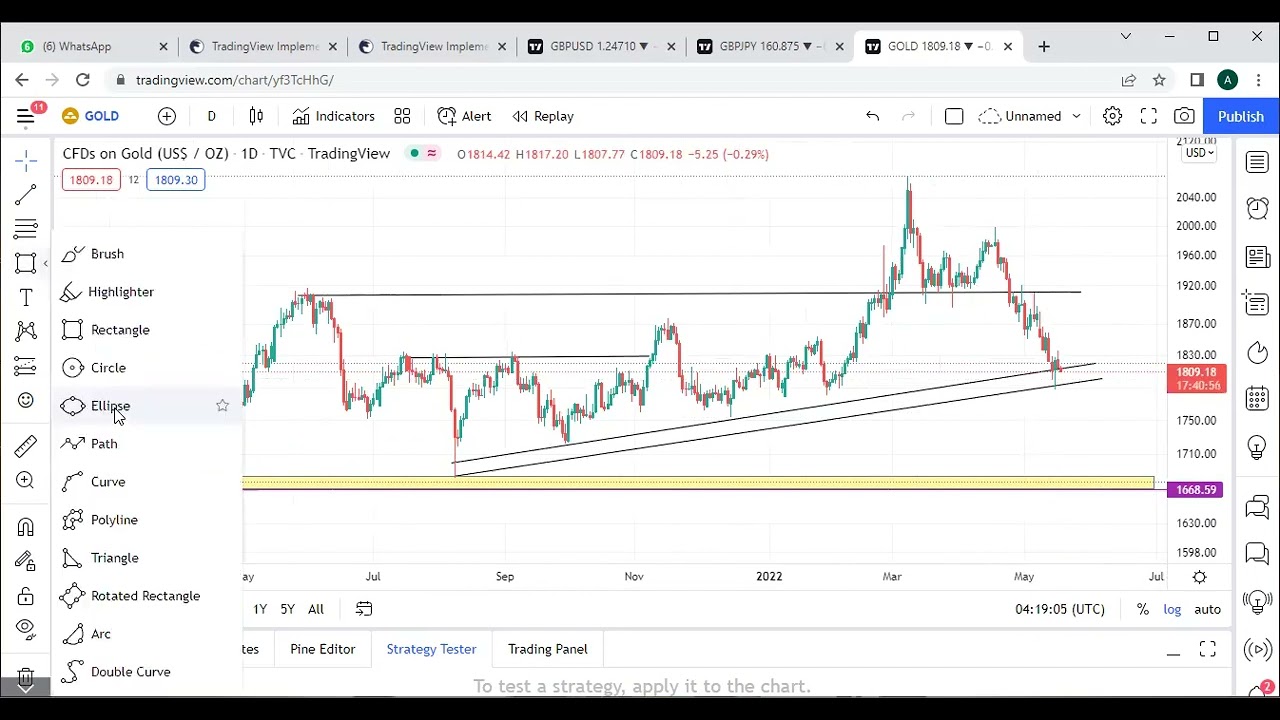Open the geometric shapes tool group
The image size is (1280, 720).
pyautogui.click(x=26, y=263)
